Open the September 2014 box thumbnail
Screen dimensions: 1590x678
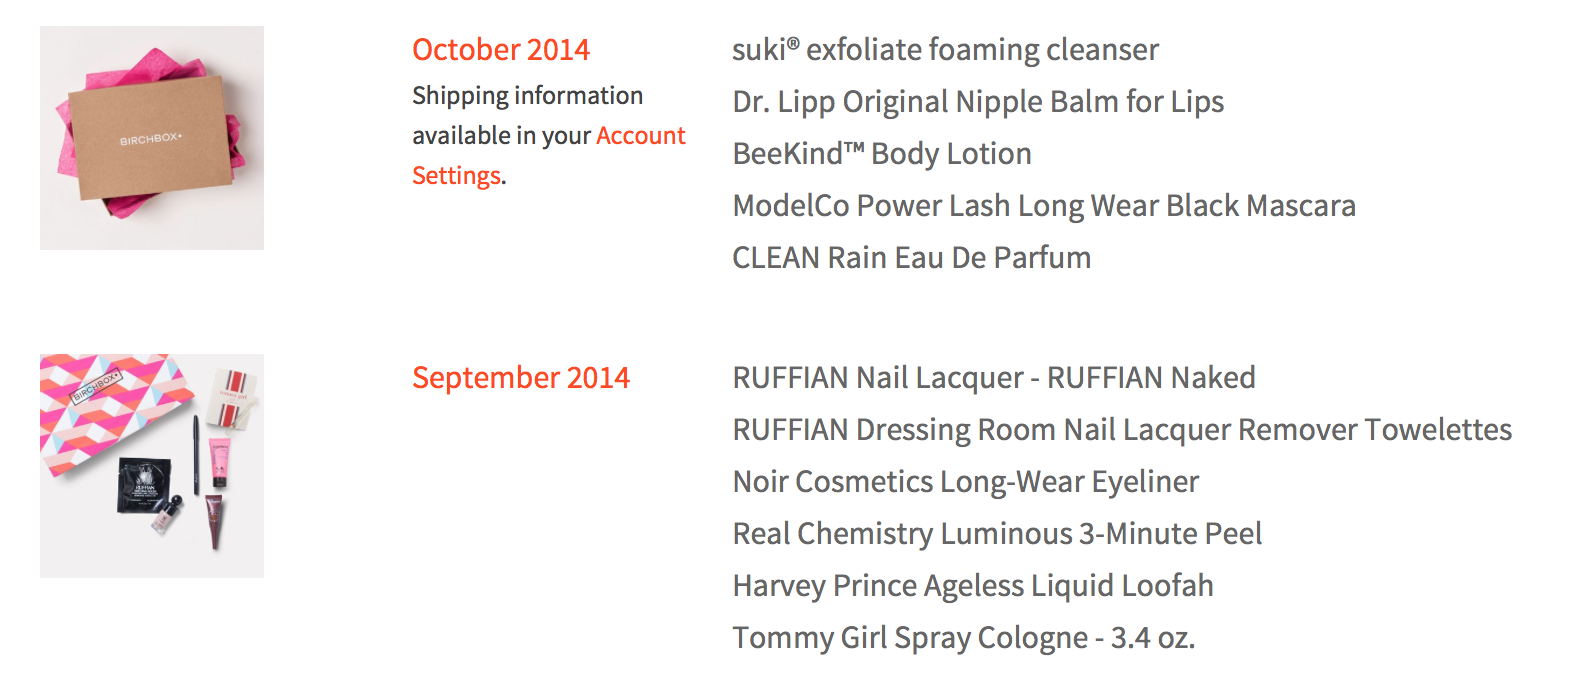pyautogui.click(x=152, y=466)
